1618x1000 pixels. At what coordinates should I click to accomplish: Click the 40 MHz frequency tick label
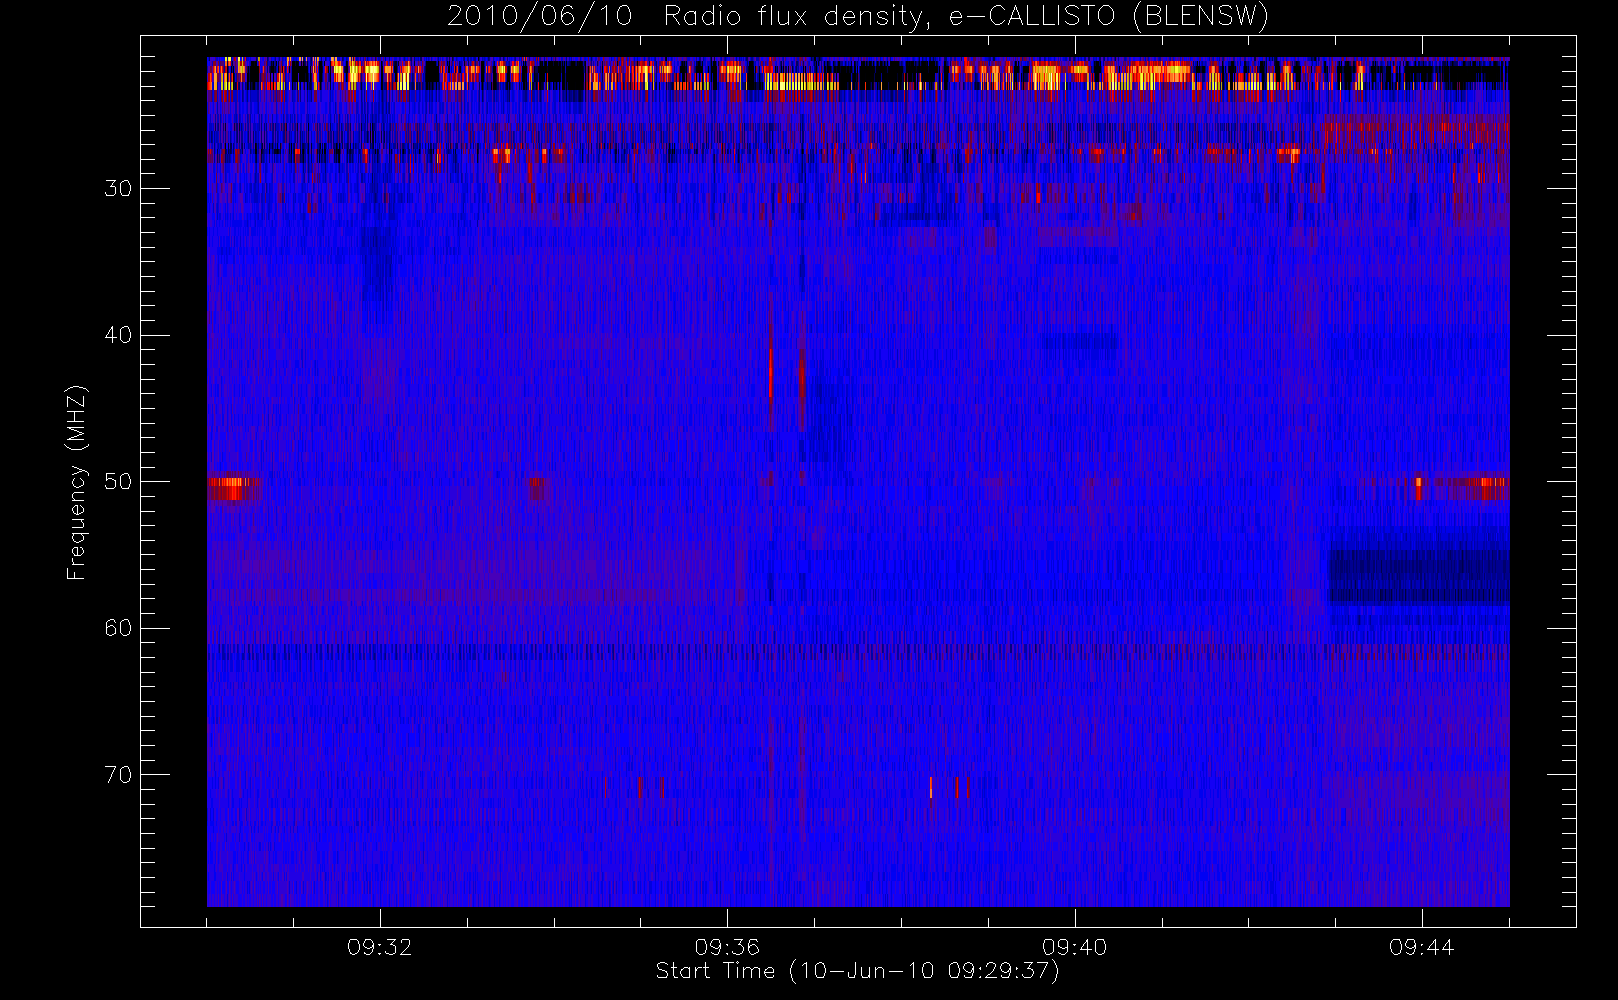[x=118, y=335]
